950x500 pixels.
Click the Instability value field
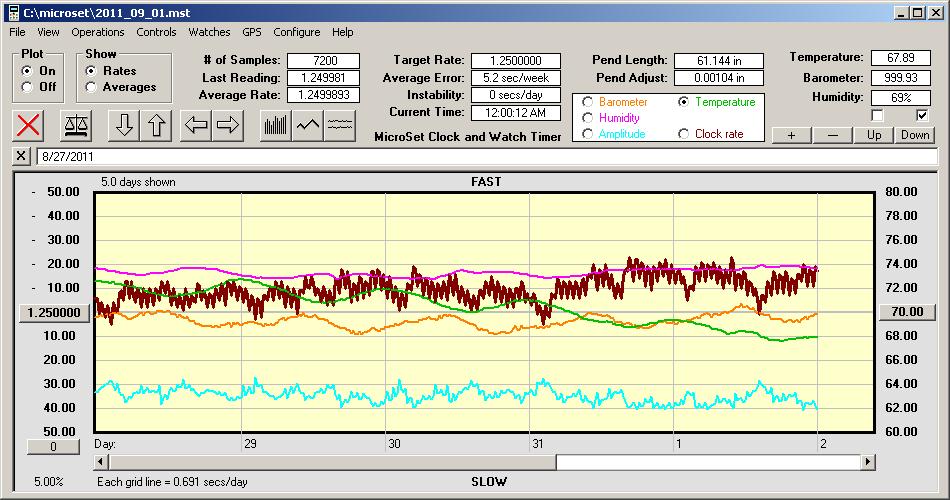click(516, 95)
